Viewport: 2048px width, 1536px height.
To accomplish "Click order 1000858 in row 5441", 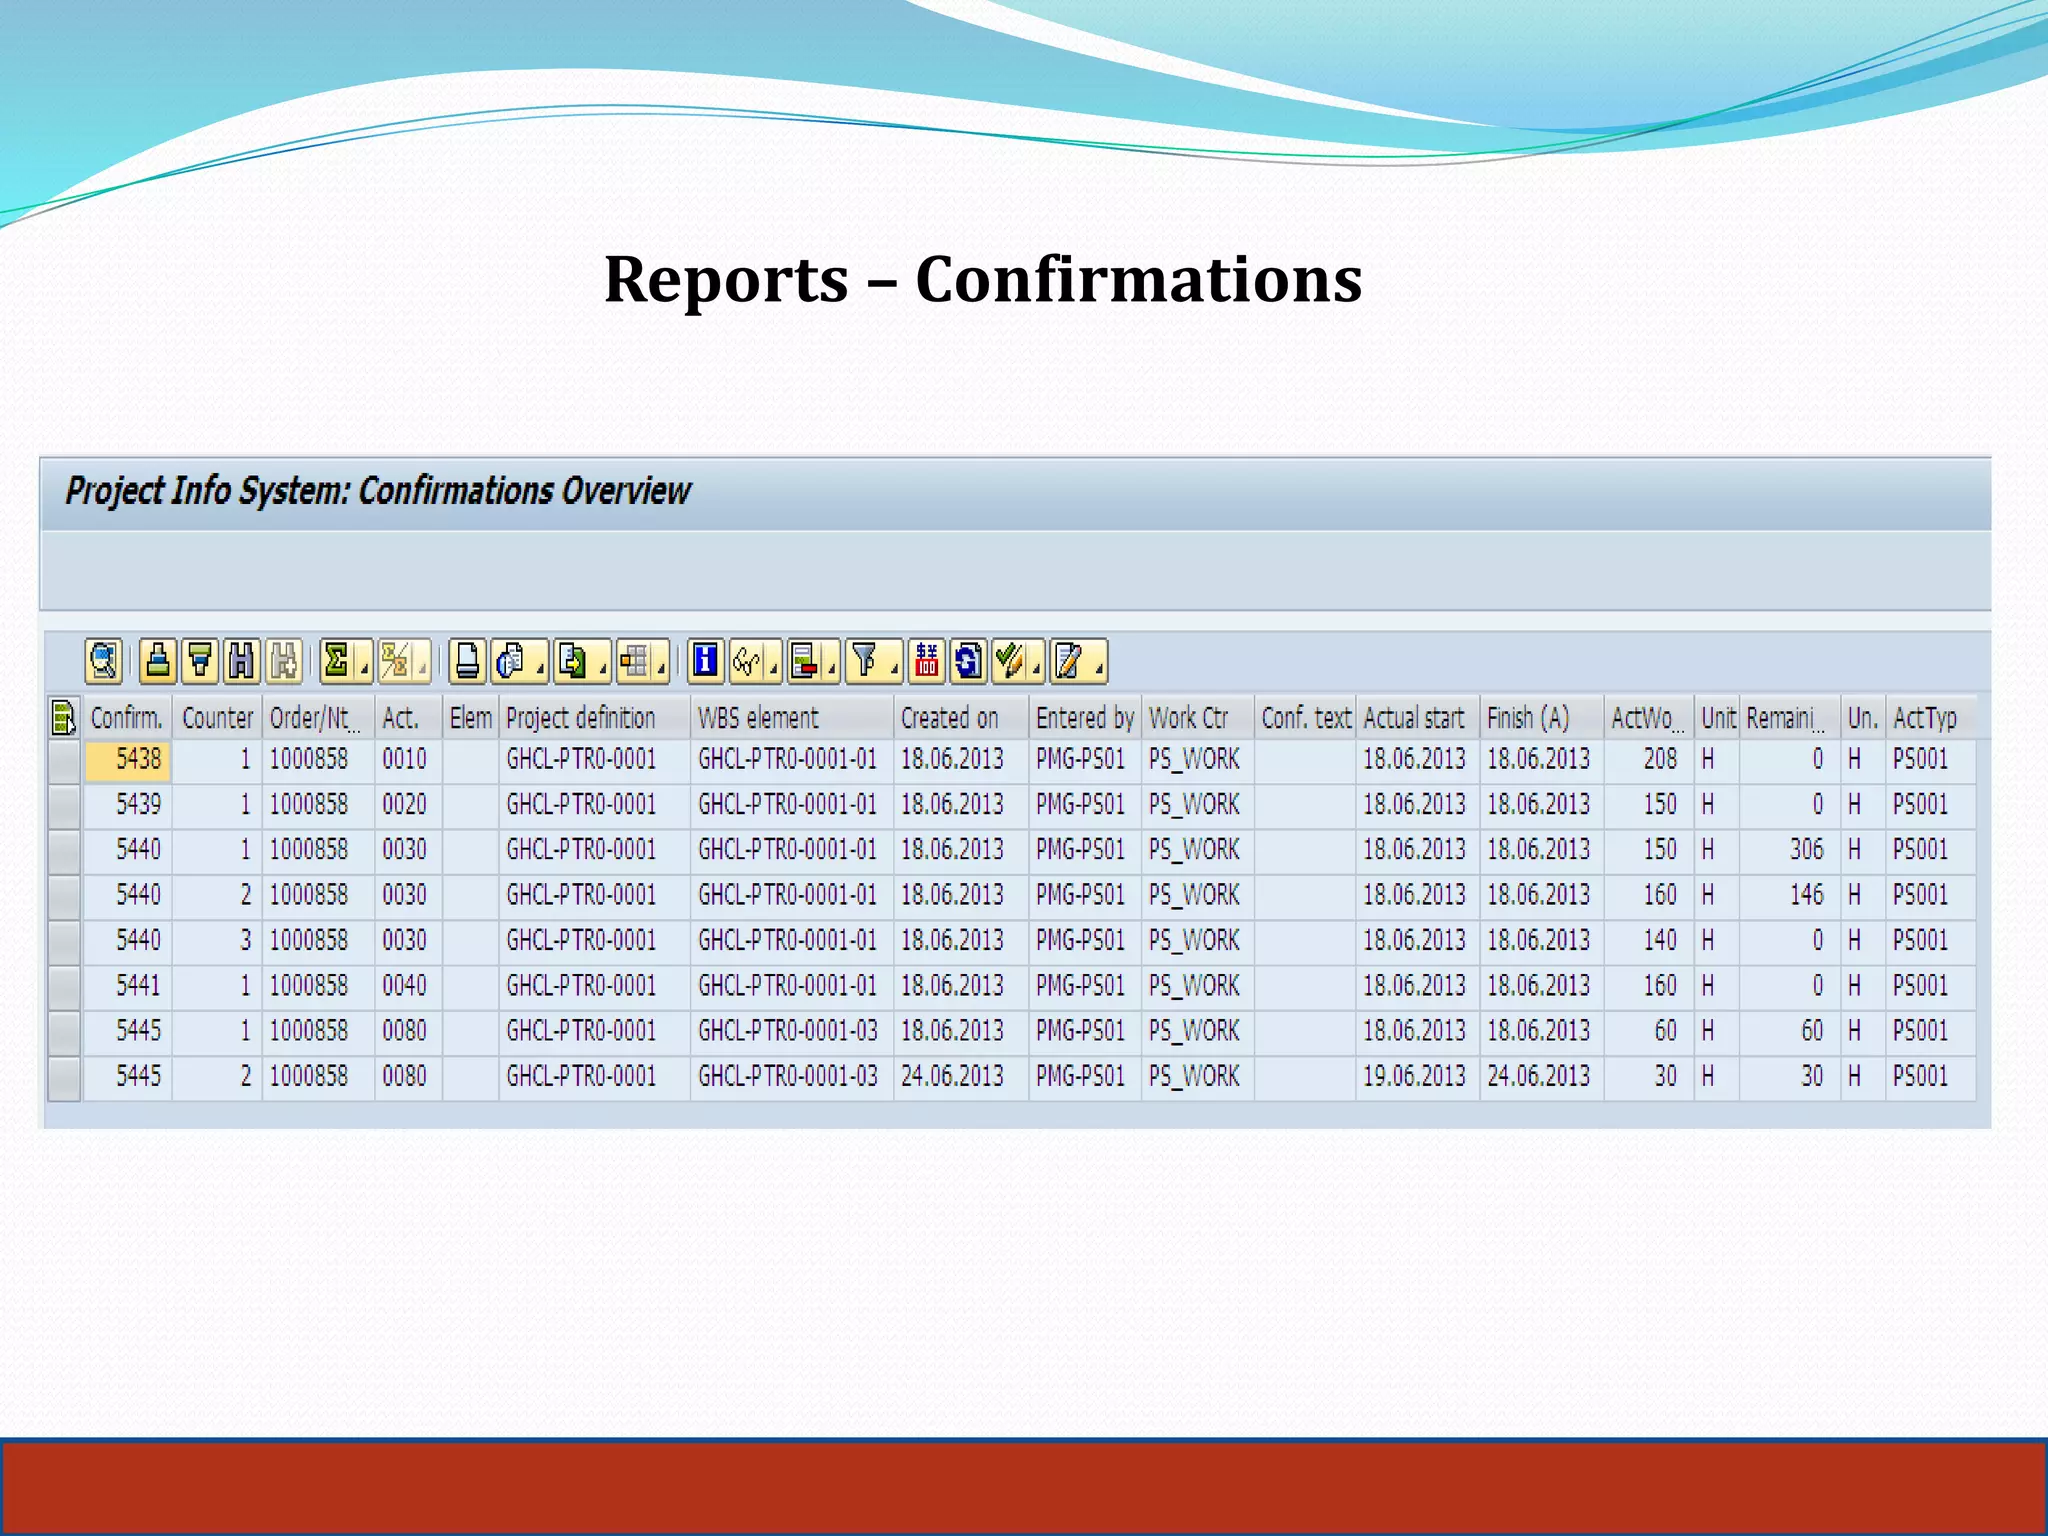I will pos(309,986).
